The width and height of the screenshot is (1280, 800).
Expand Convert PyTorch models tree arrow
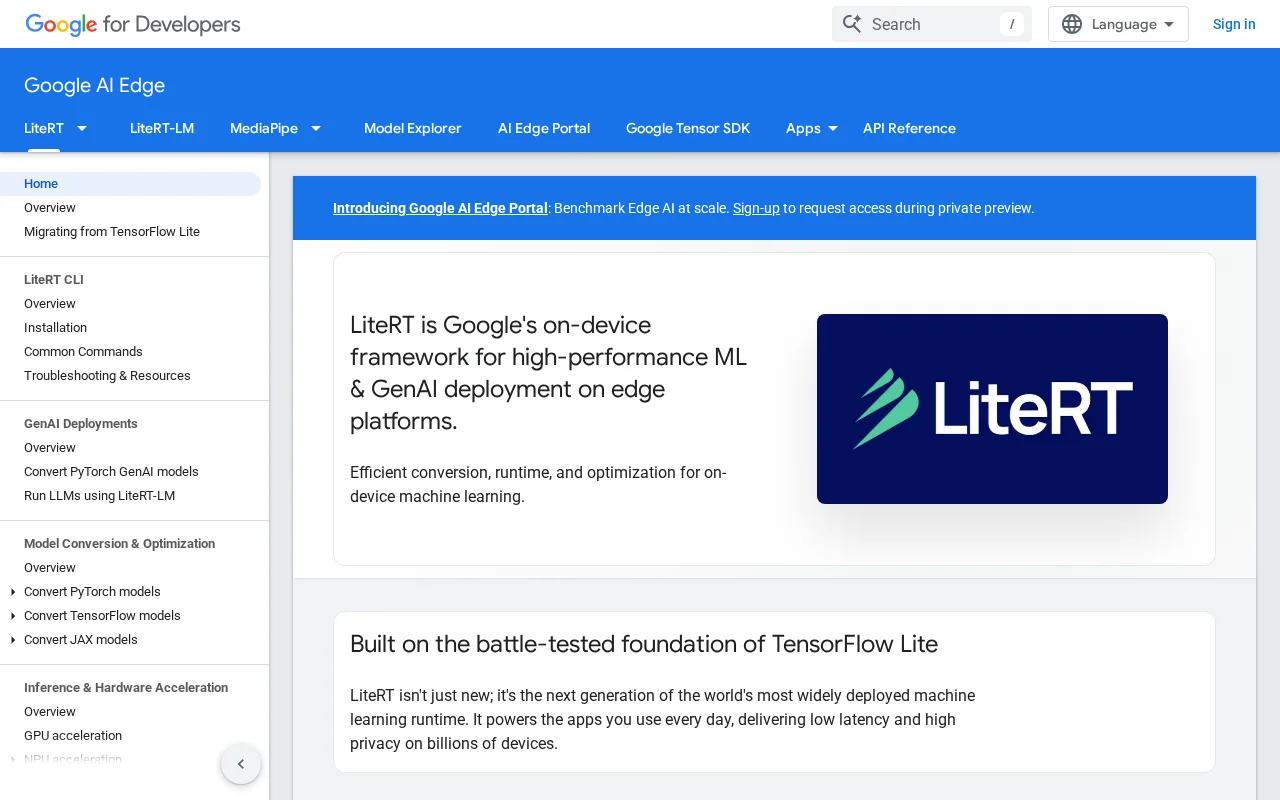coord(13,592)
